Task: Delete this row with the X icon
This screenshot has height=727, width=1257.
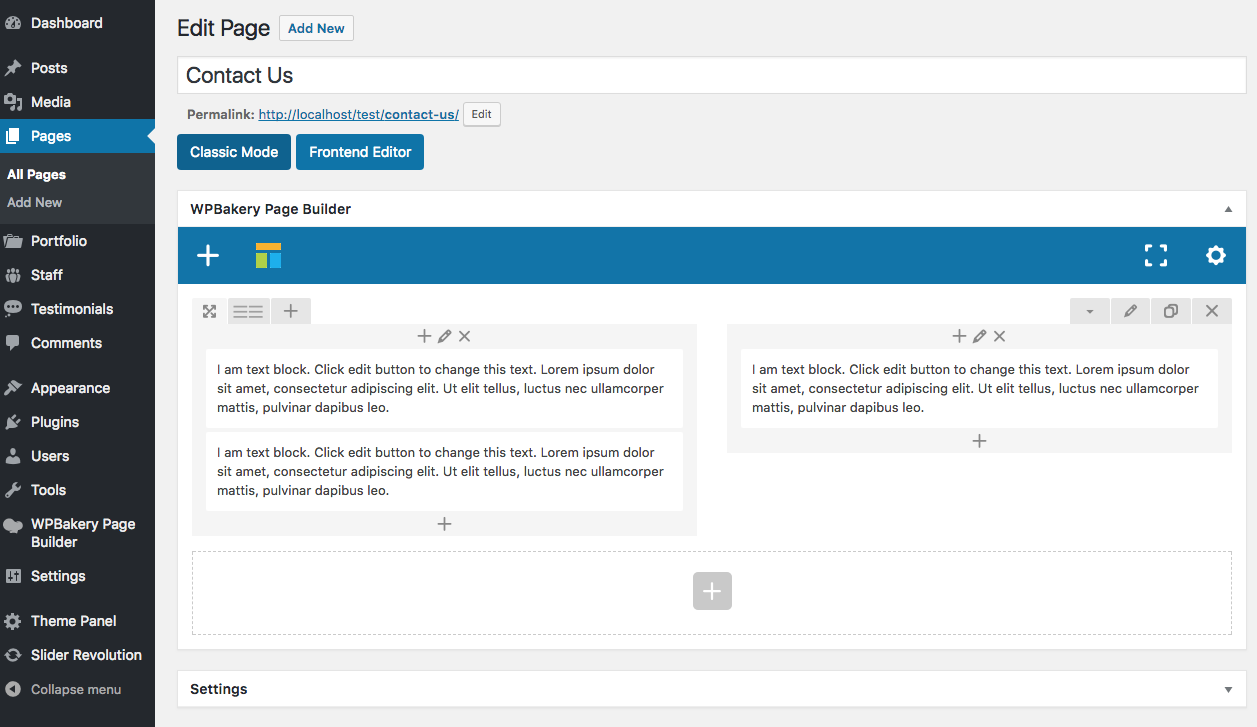Action: pyautogui.click(x=1212, y=311)
